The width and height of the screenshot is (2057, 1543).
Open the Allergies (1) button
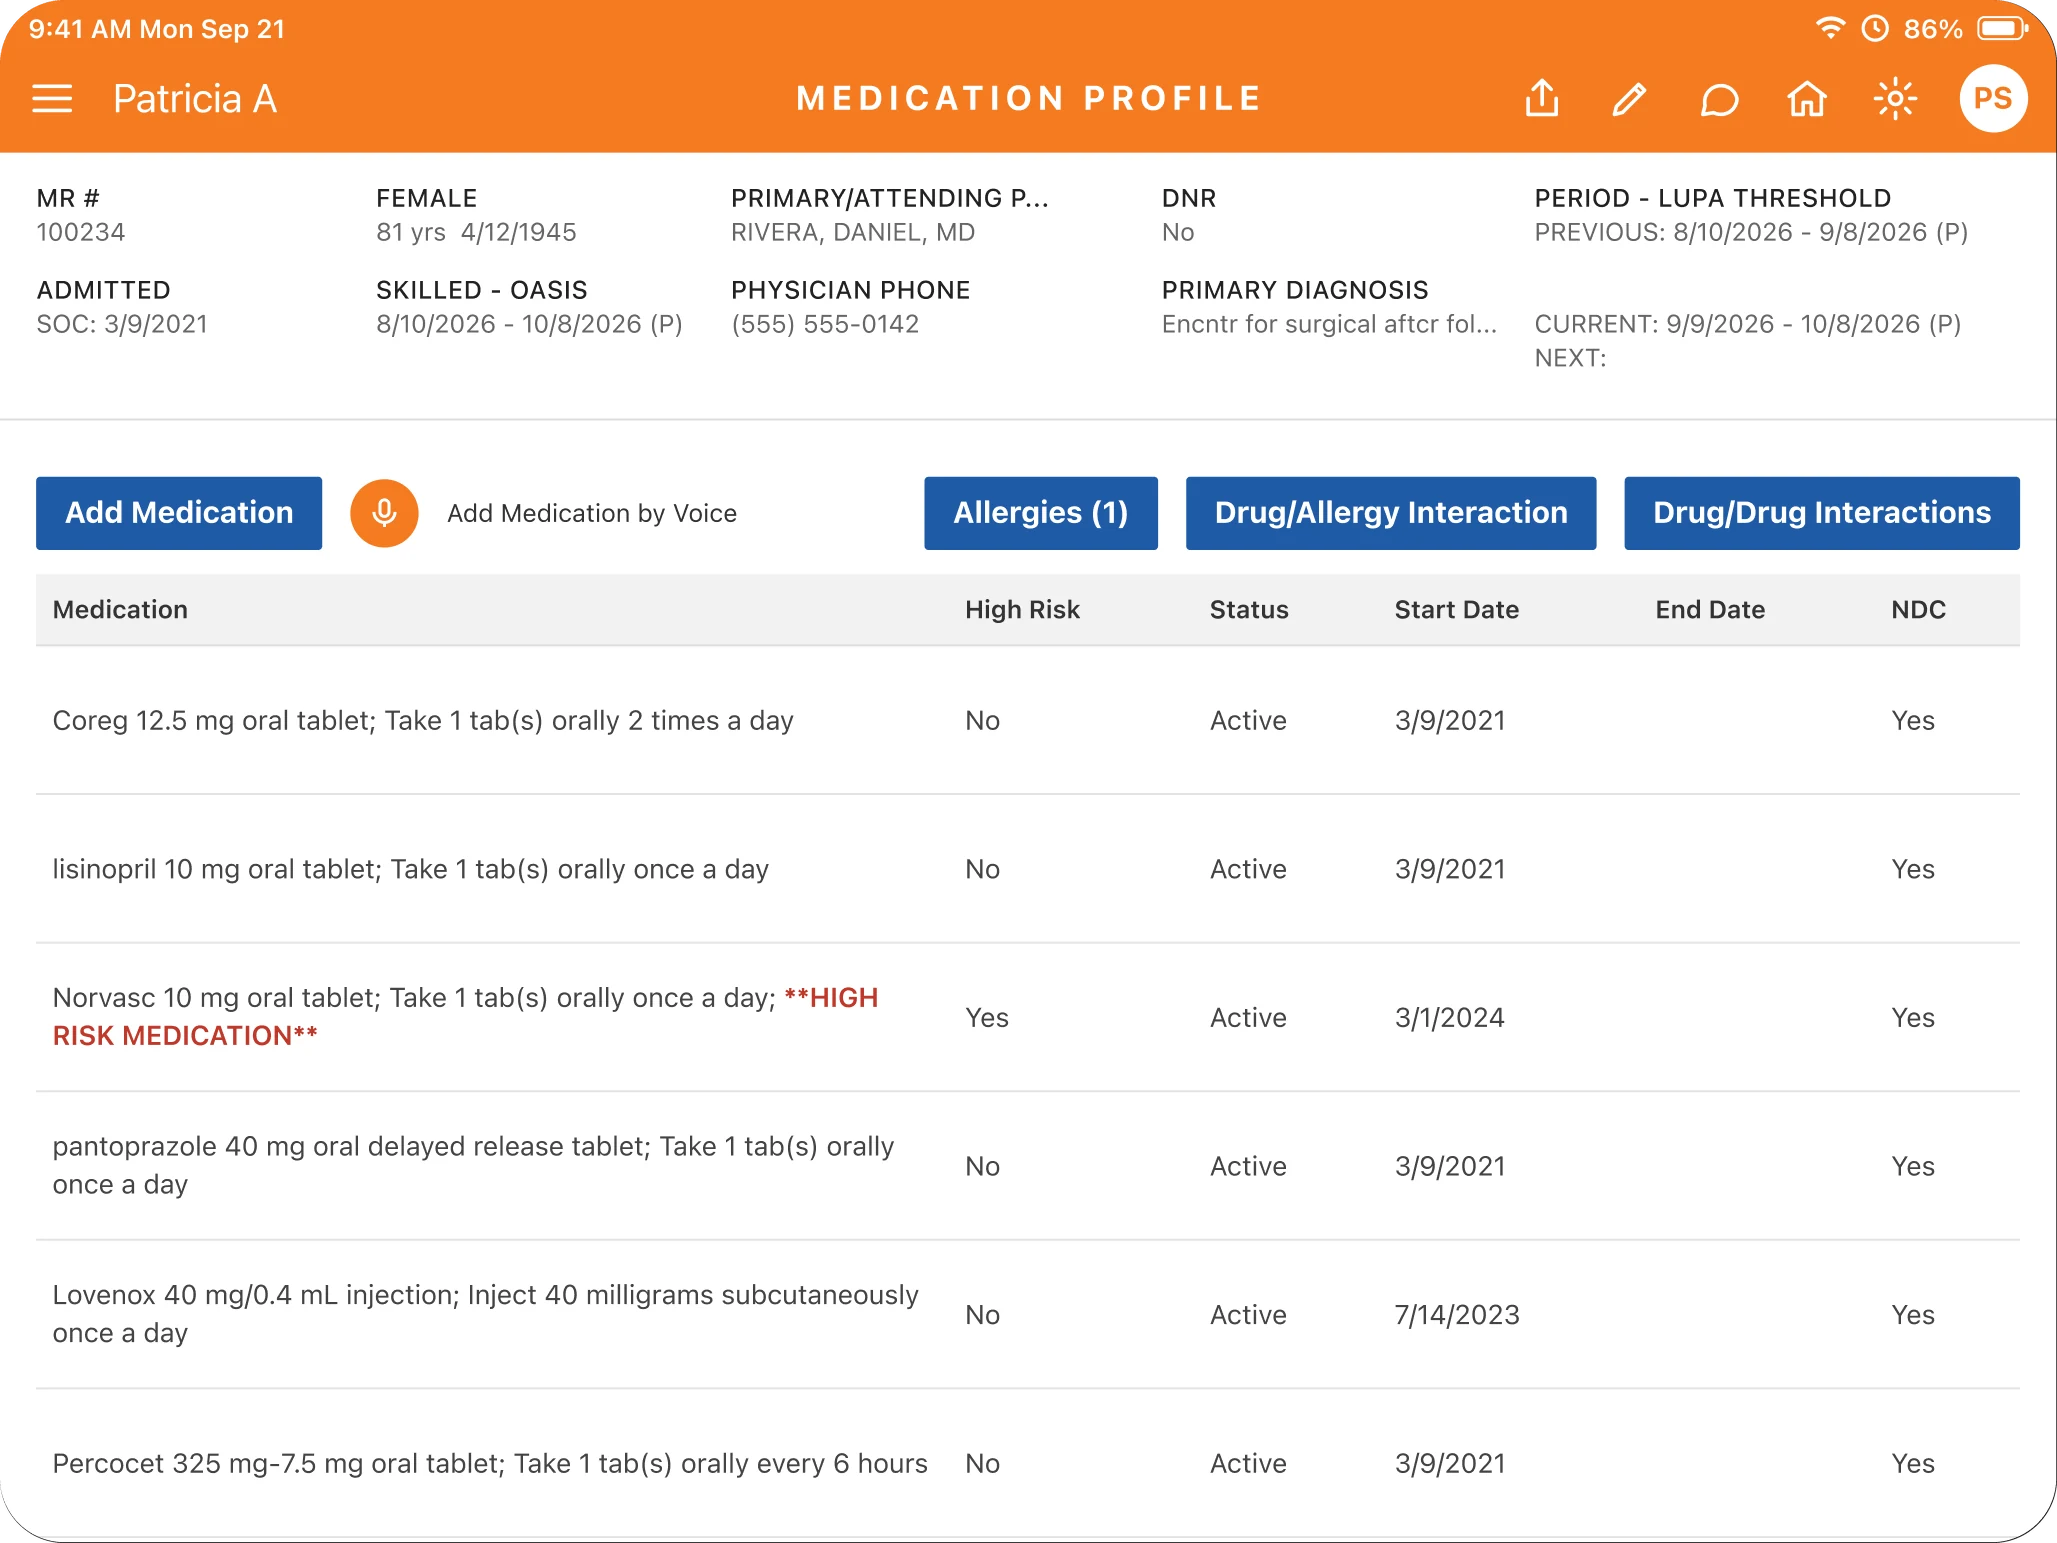(x=1040, y=513)
